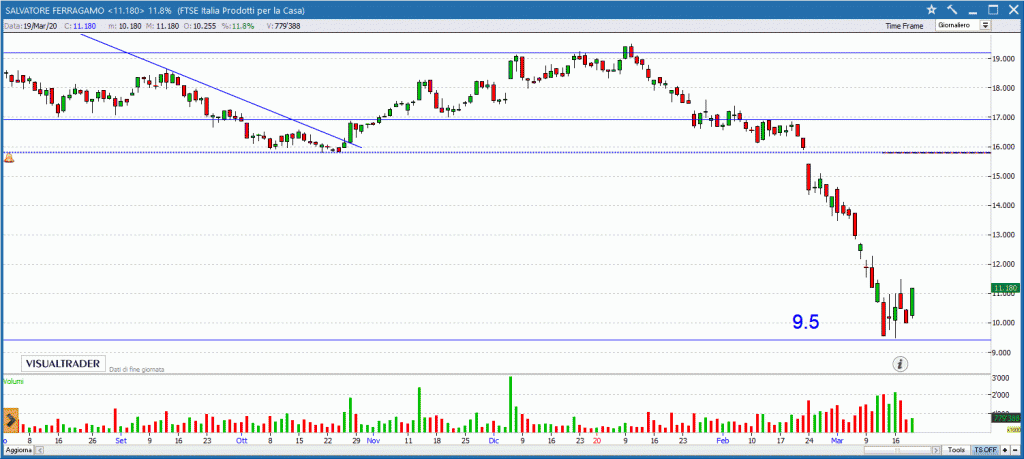Click the 779'388 volume value label
Screen dimensions: 1024x459
(1006, 418)
